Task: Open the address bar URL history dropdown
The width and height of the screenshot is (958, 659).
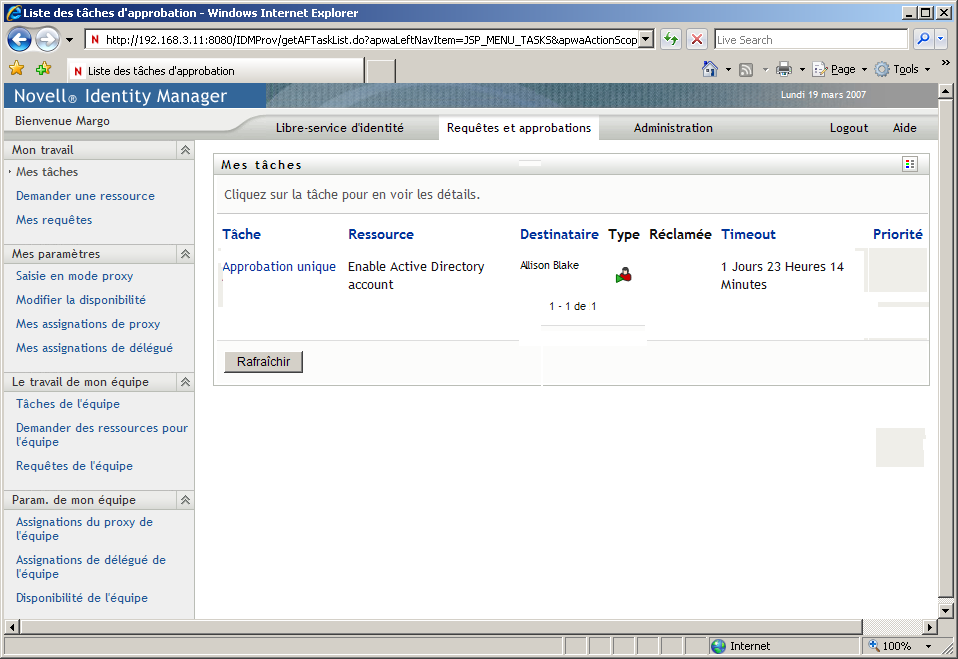Action: [x=646, y=40]
